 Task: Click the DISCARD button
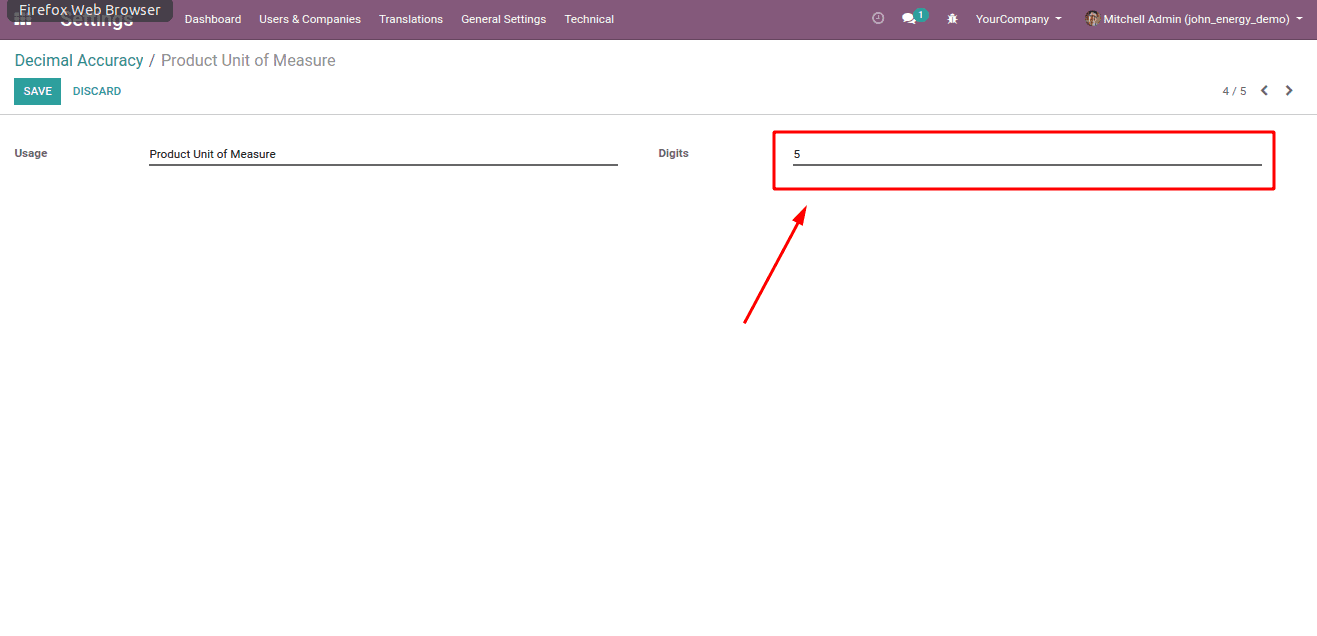(x=97, y=91)
